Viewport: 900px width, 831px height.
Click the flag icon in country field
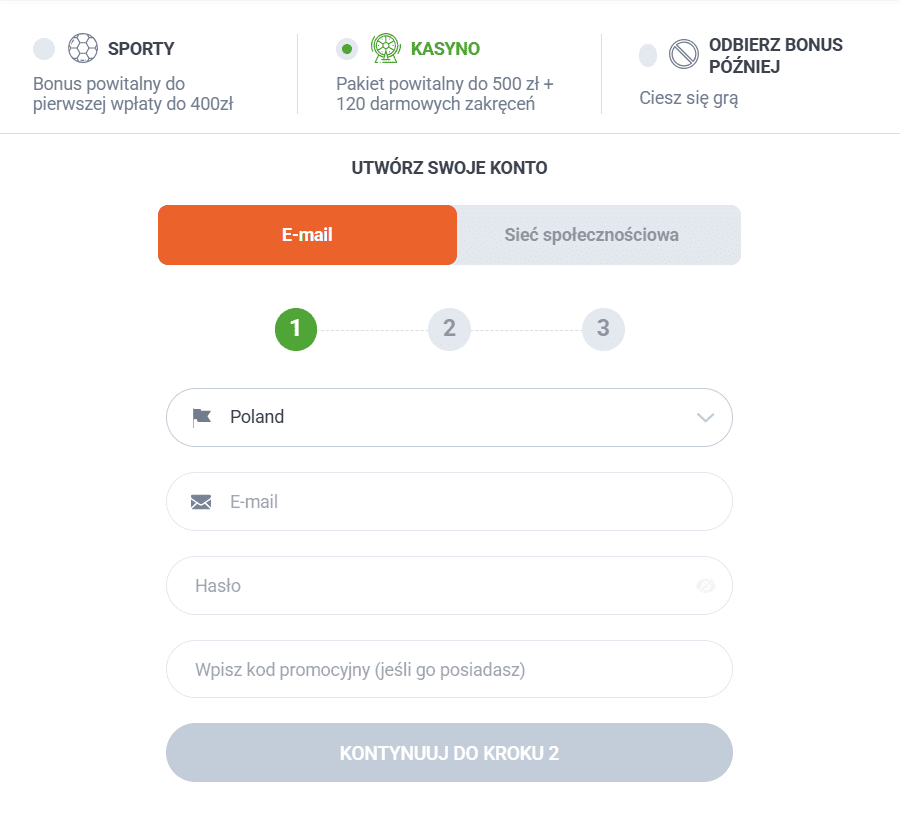tap(202, 417)
